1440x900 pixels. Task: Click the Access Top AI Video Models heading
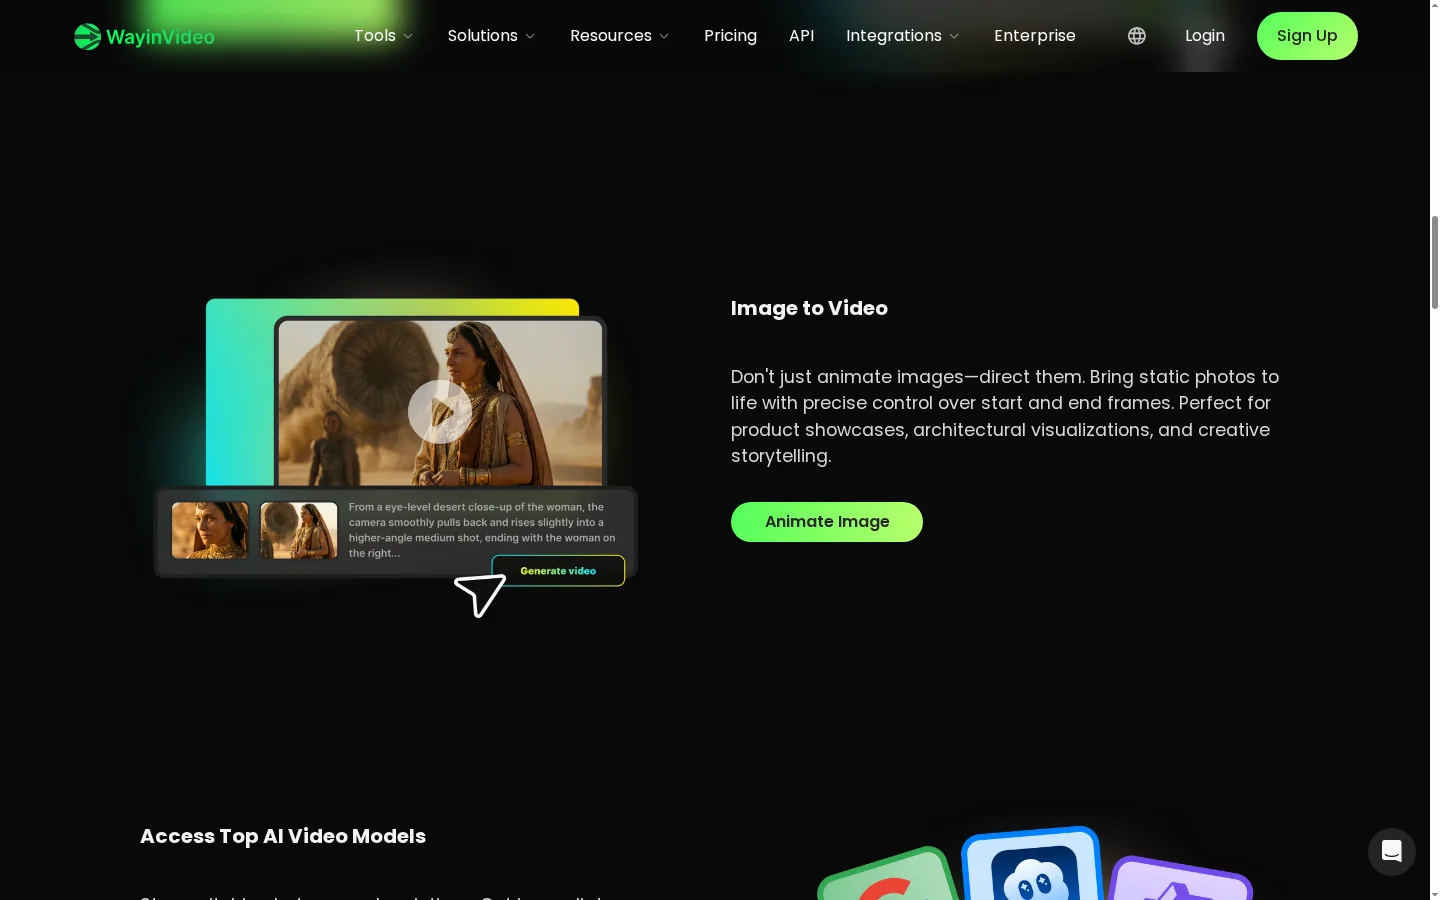(283, 836)
